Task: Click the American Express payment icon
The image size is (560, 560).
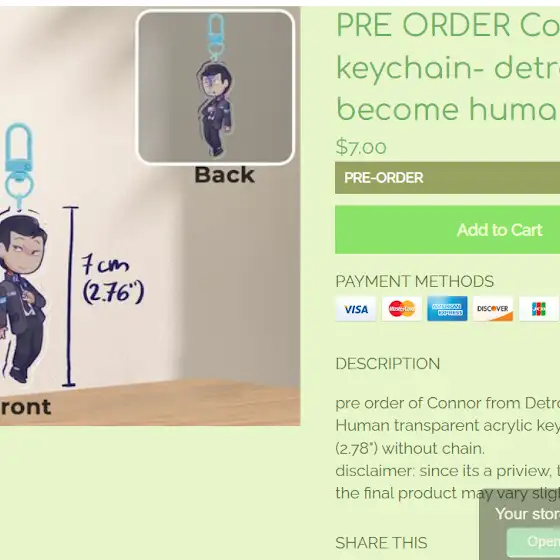Action: [x=447, y=309]
